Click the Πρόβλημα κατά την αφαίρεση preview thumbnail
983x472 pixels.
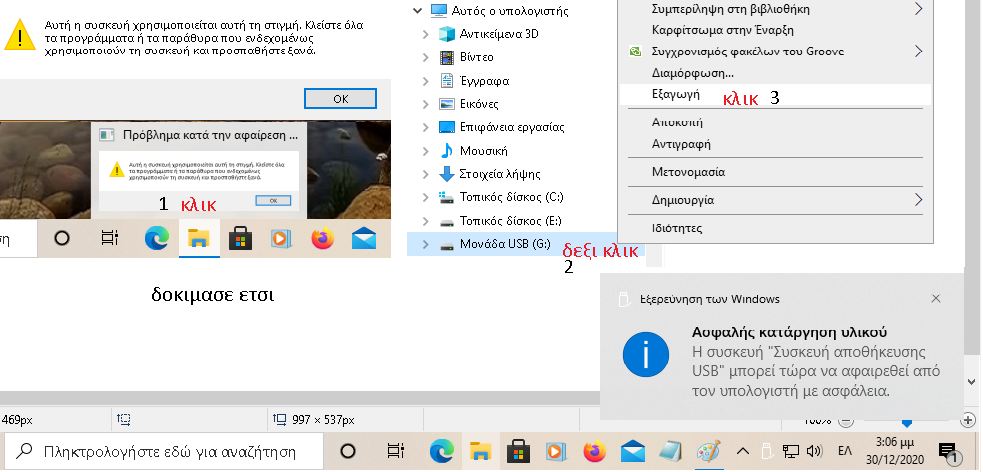point(199,169)
